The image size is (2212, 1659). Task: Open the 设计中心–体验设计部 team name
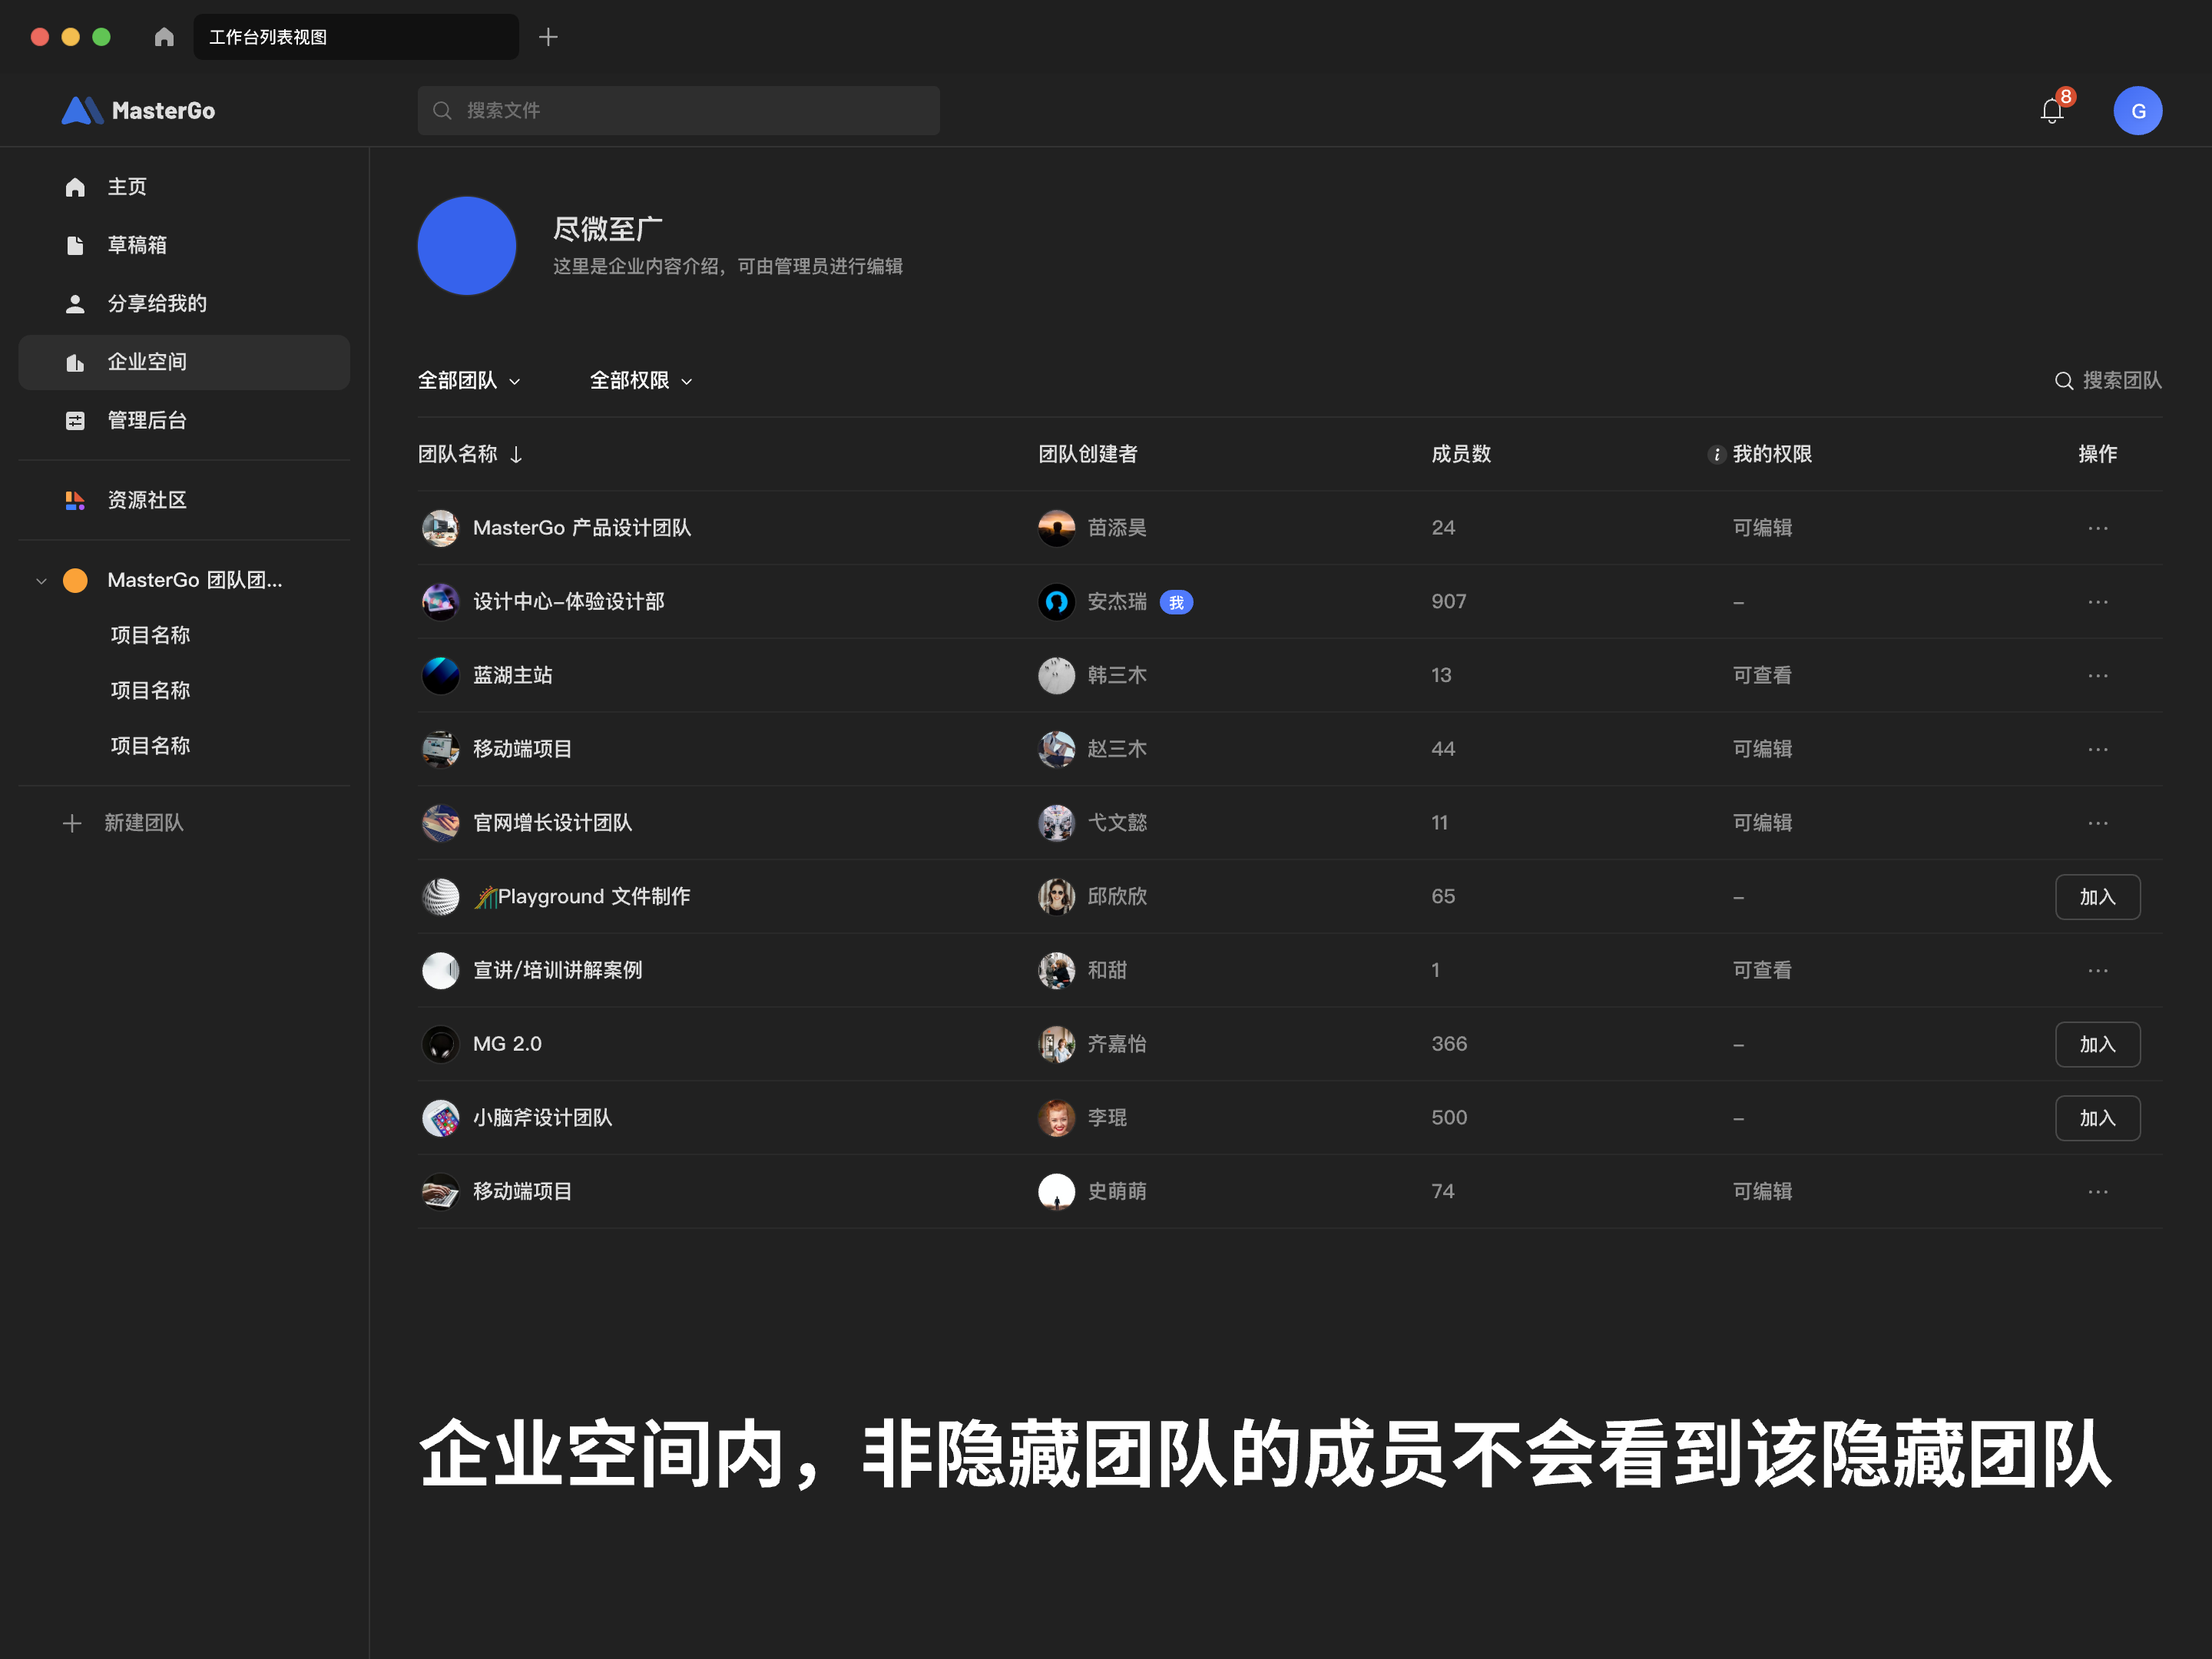(568, 601)
